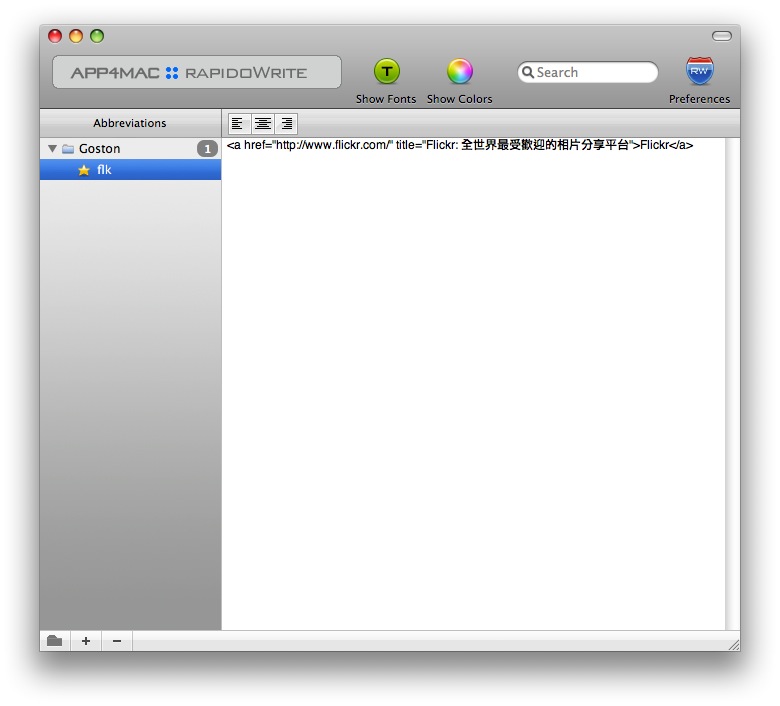Click the Search field
780x706 pixels.
click(x=587, y=73)
